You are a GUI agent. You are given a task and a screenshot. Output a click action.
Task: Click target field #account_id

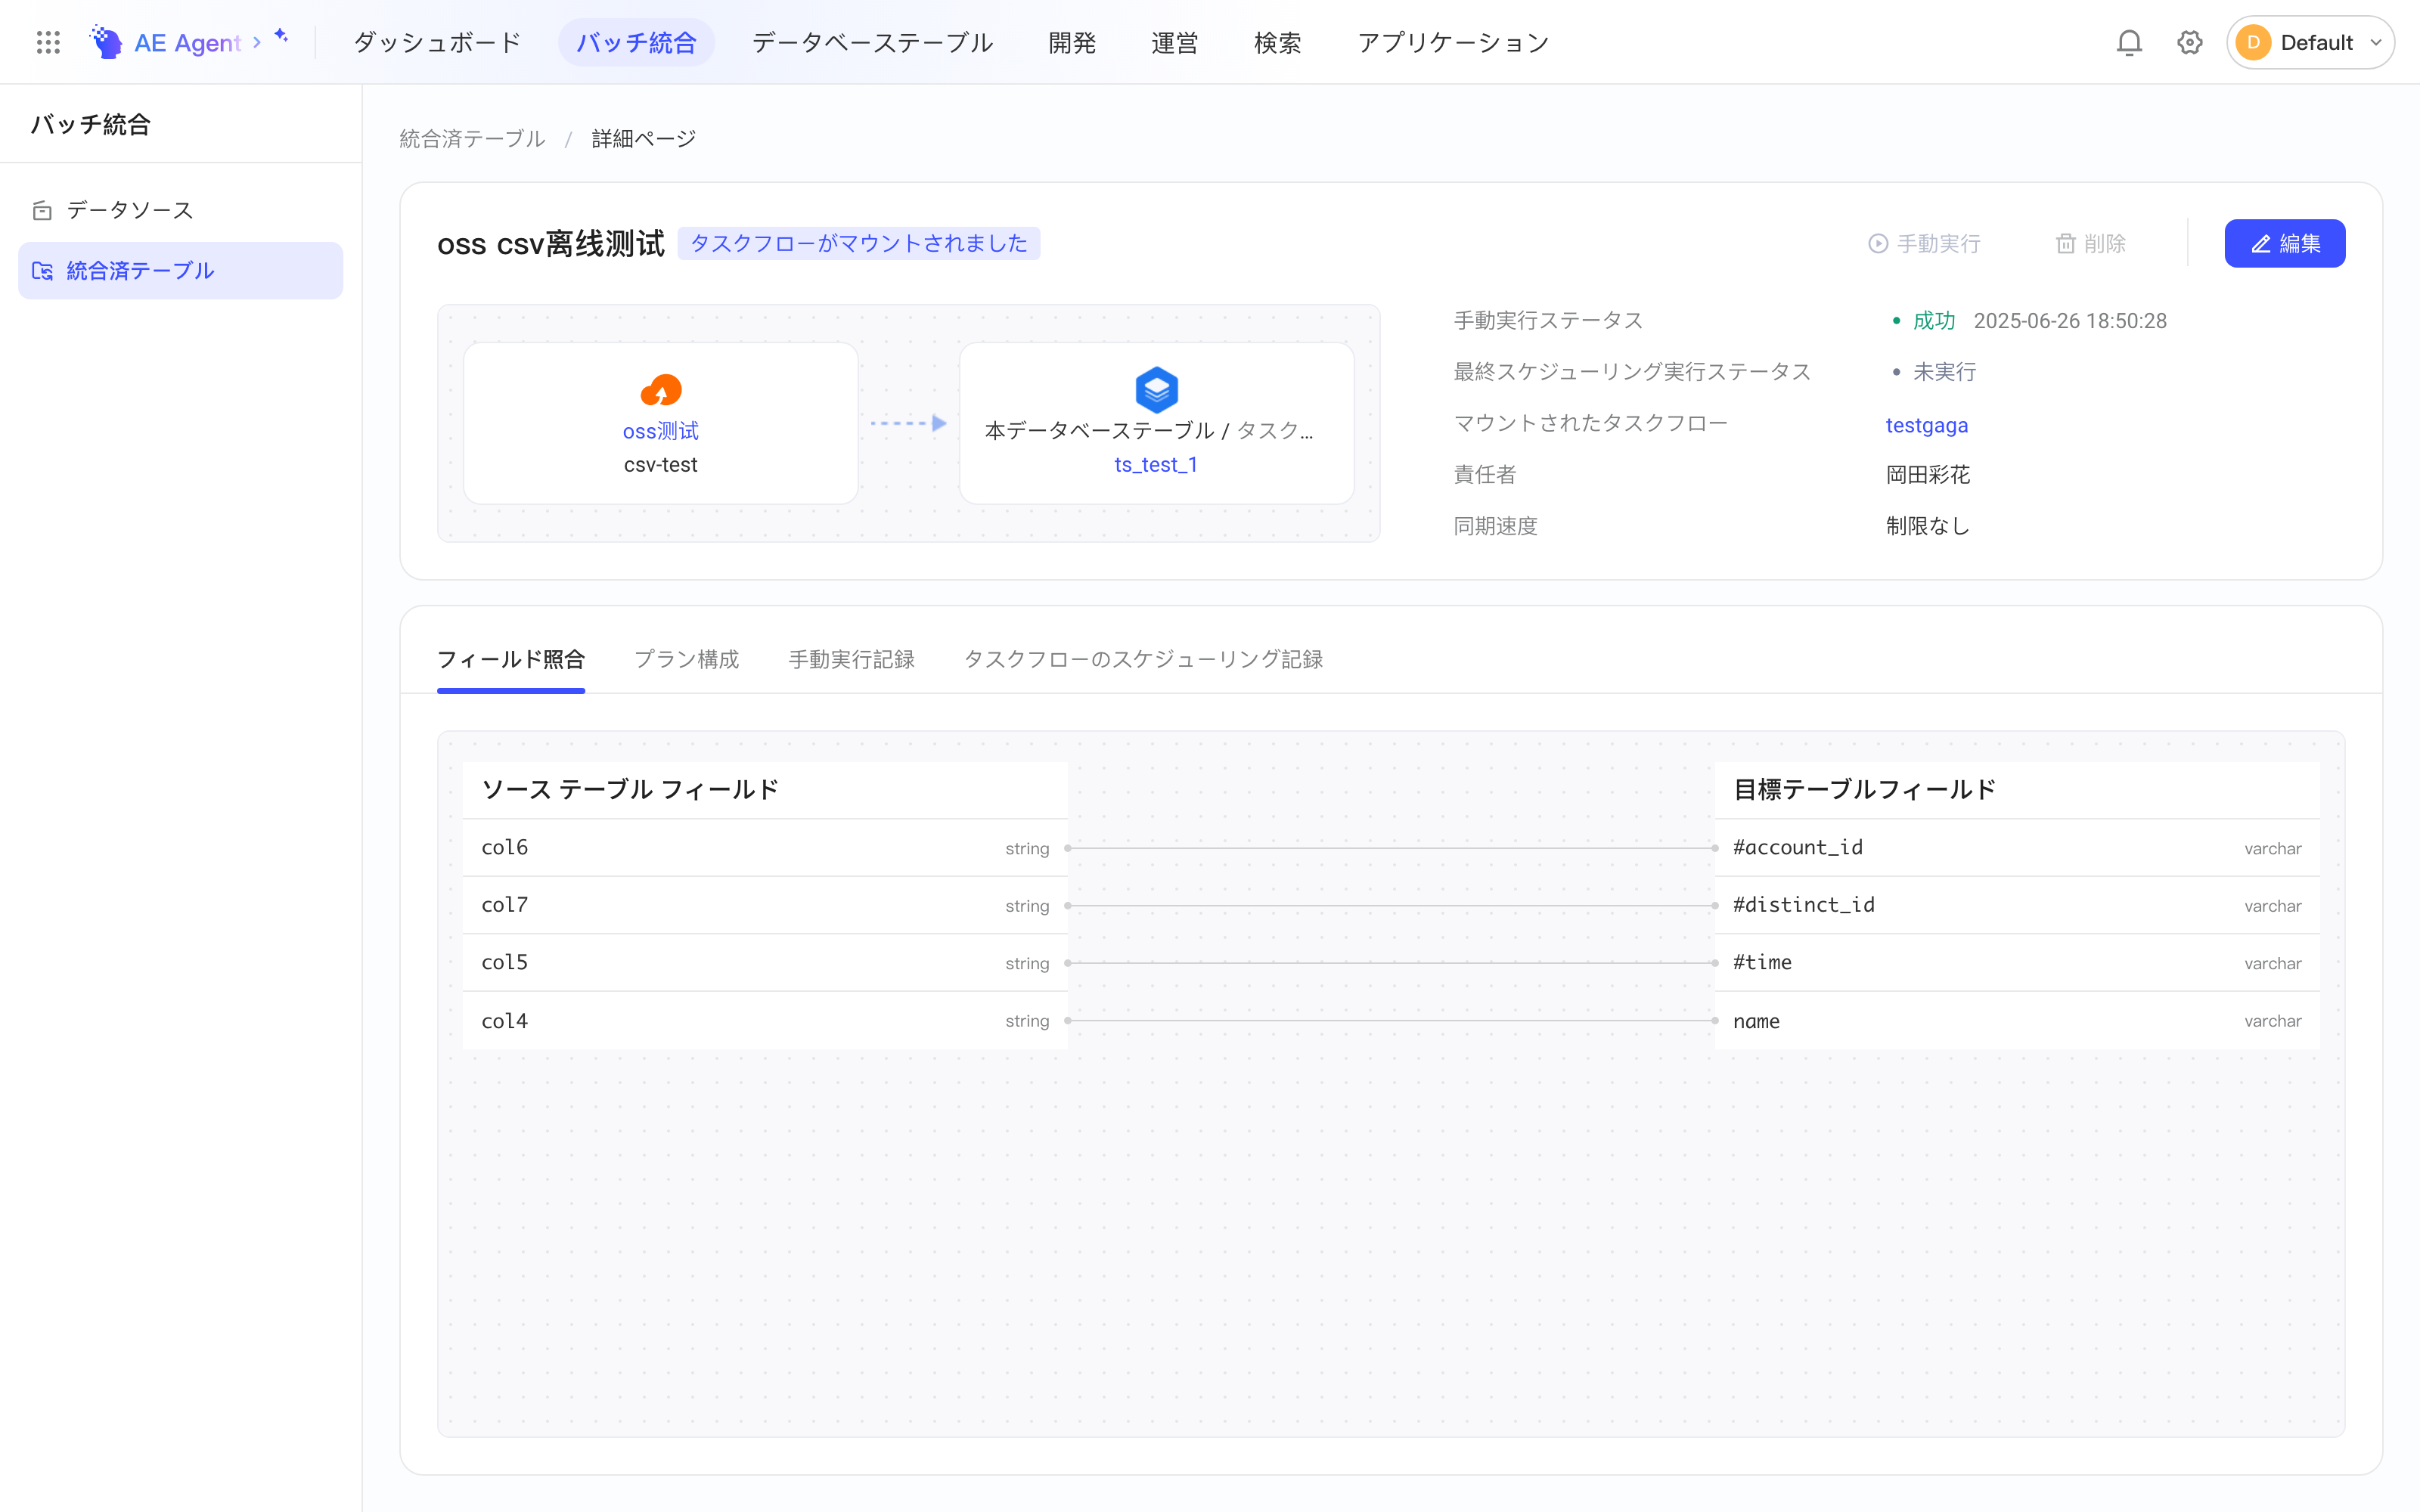pos(2017,848)
